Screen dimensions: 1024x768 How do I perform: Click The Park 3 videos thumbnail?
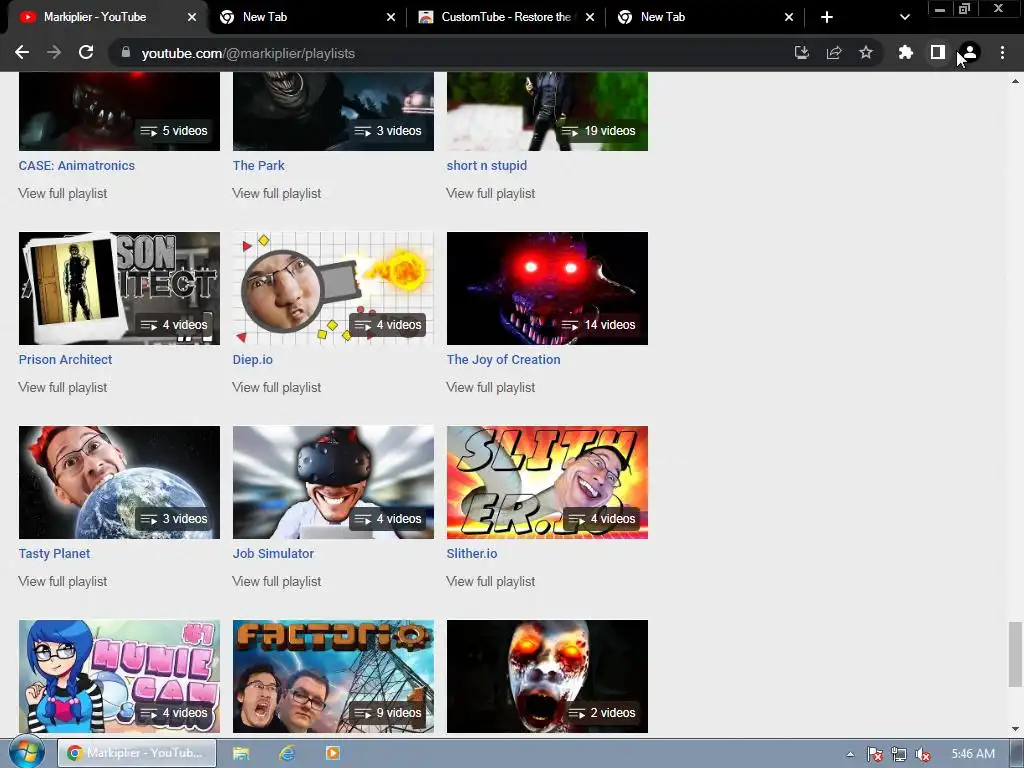333,111
